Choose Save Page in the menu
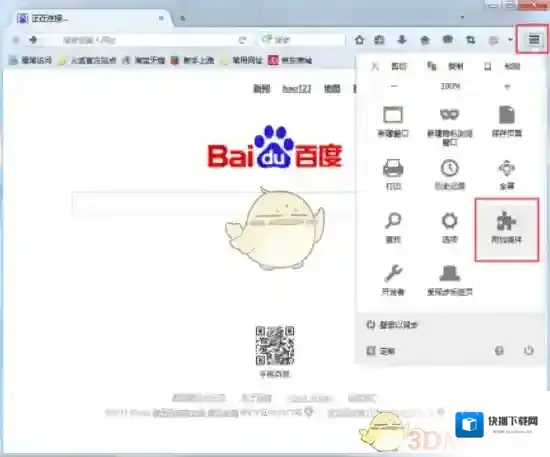This screenshot has height=457, width=550. [507, 121]
